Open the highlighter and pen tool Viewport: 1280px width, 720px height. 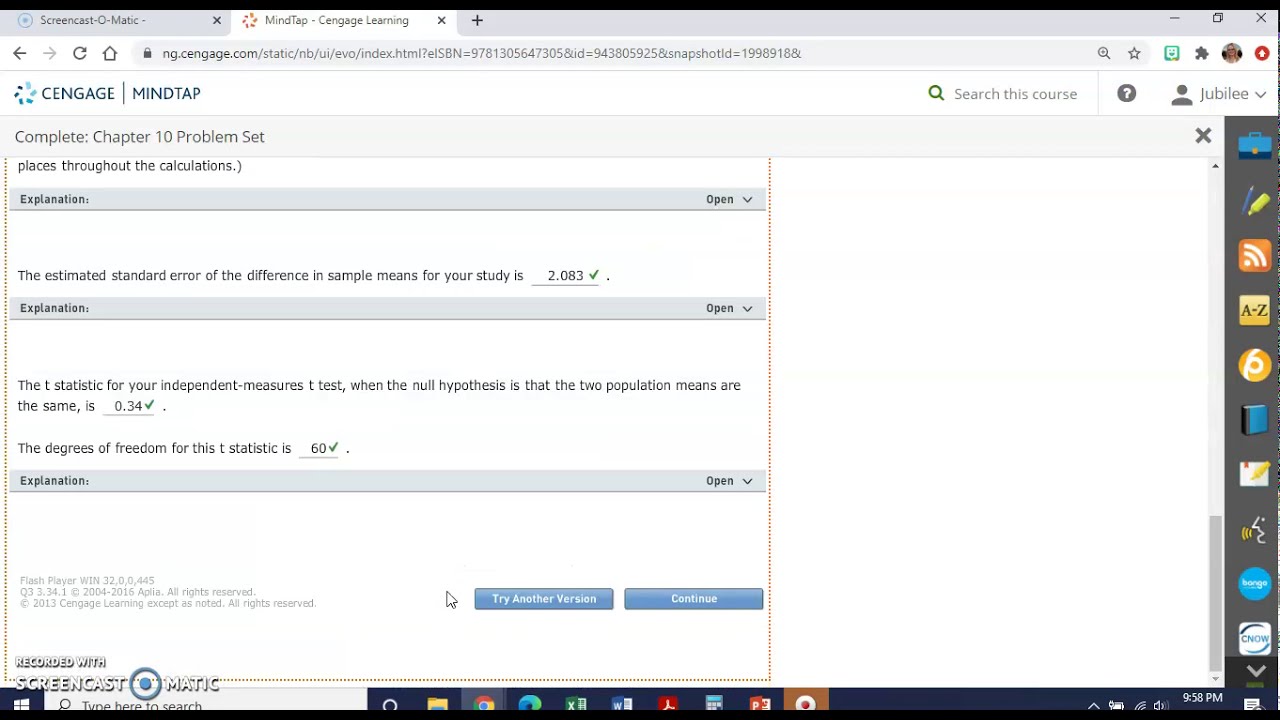[1254, 201]
